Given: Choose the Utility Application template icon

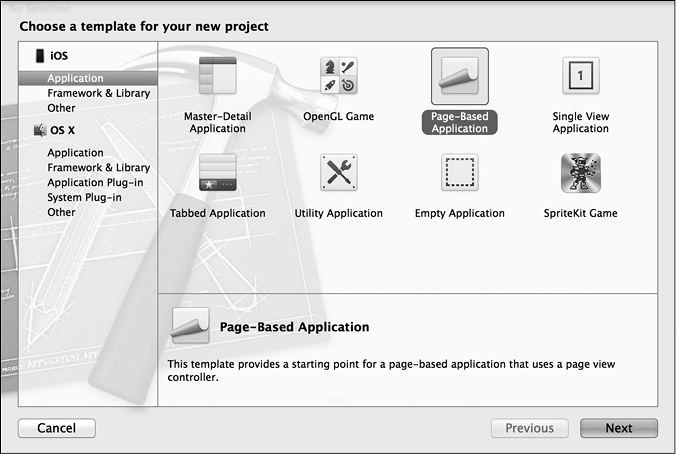Looking at the screenshot, I should point(338,173).
